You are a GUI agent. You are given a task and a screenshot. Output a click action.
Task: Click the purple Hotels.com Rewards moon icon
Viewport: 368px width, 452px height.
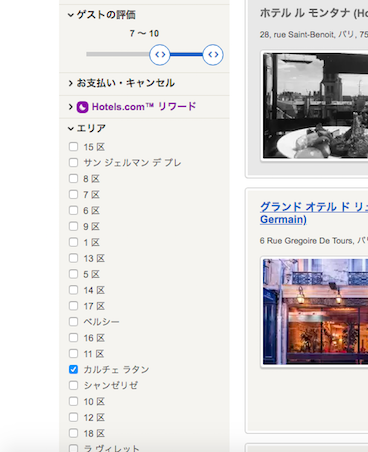82,107
